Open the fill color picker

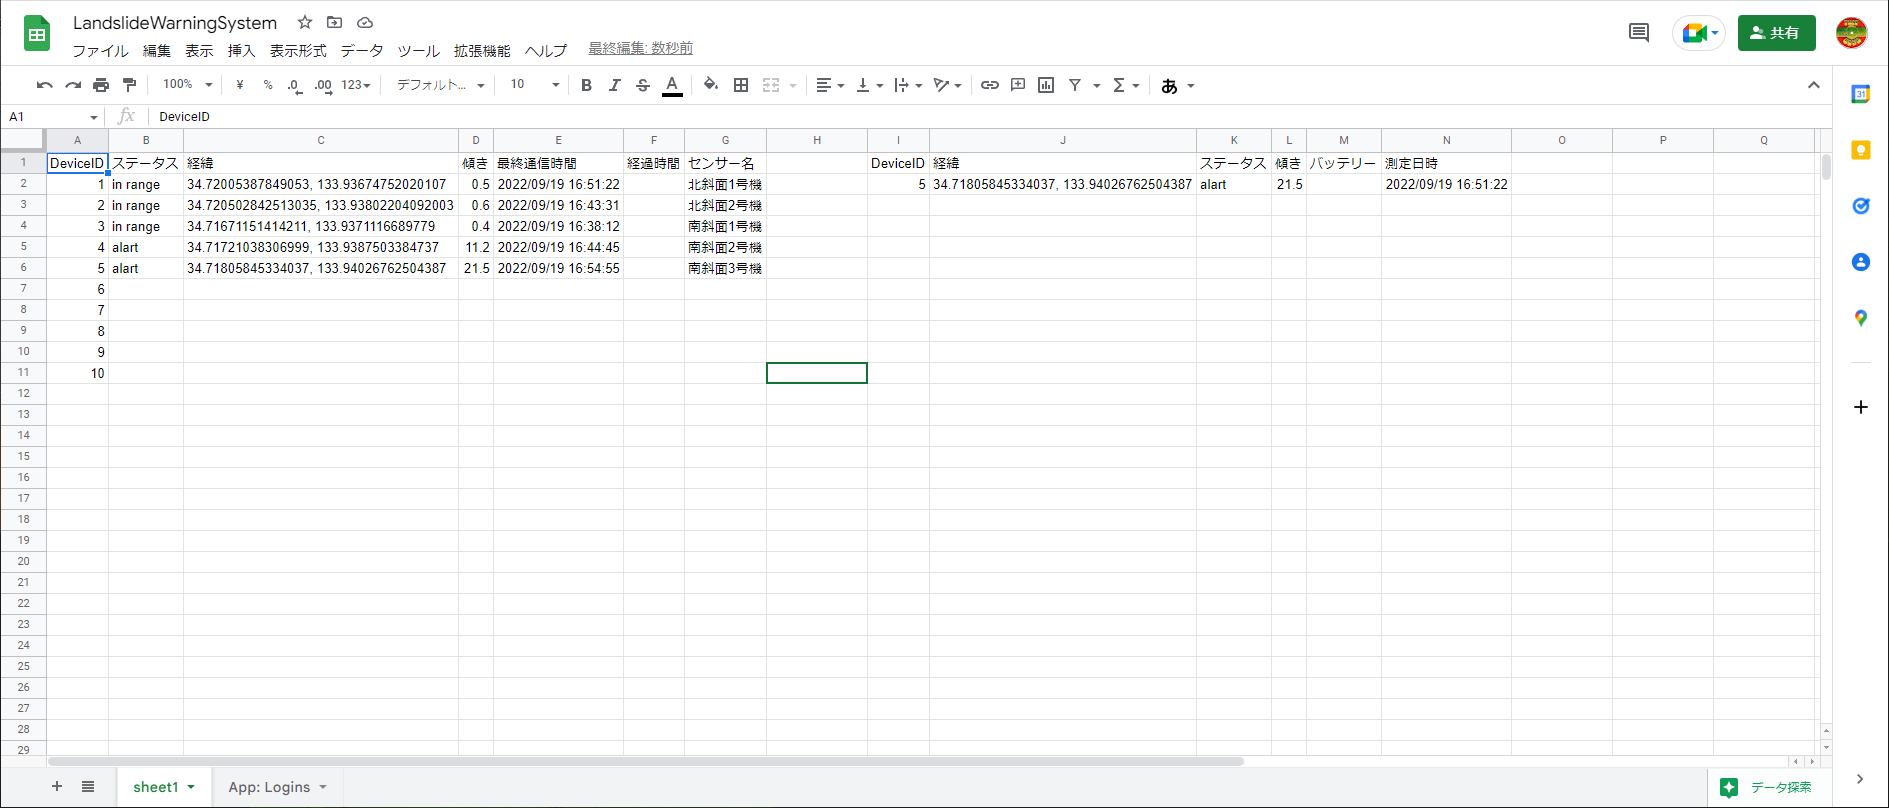pos(710,85)
